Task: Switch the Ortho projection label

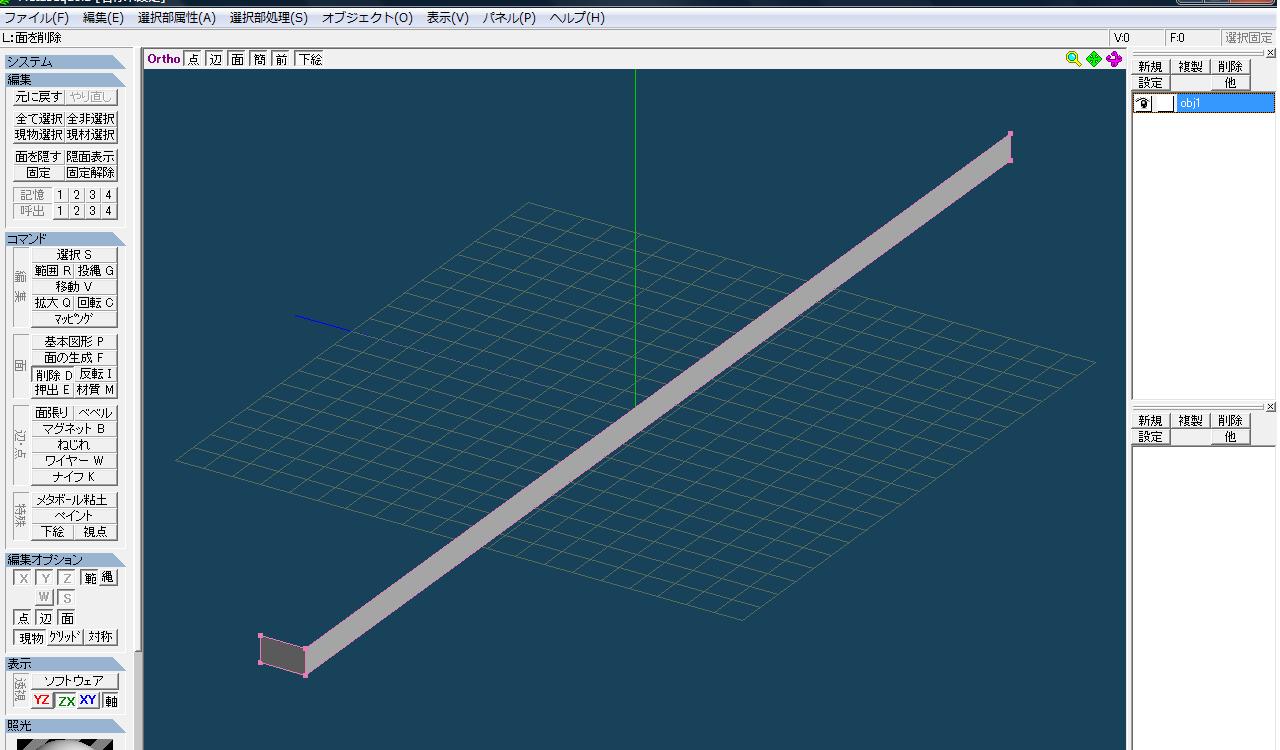Action: [x=164, y=59]
